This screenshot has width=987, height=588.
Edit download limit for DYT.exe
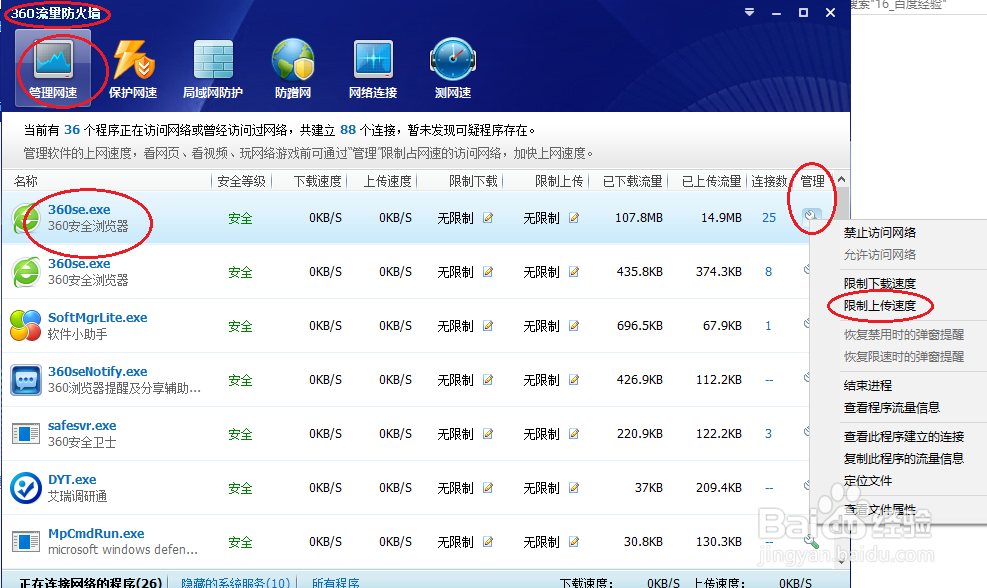(x=488, y=488)
